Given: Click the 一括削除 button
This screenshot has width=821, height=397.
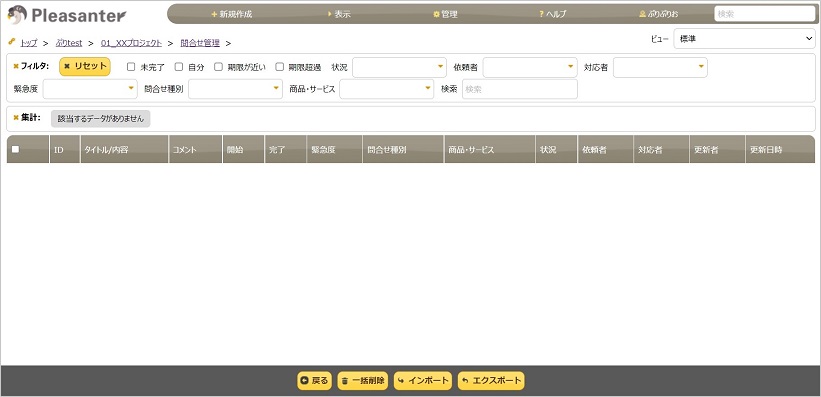Looking at the screenshot, I should (363, 381).
